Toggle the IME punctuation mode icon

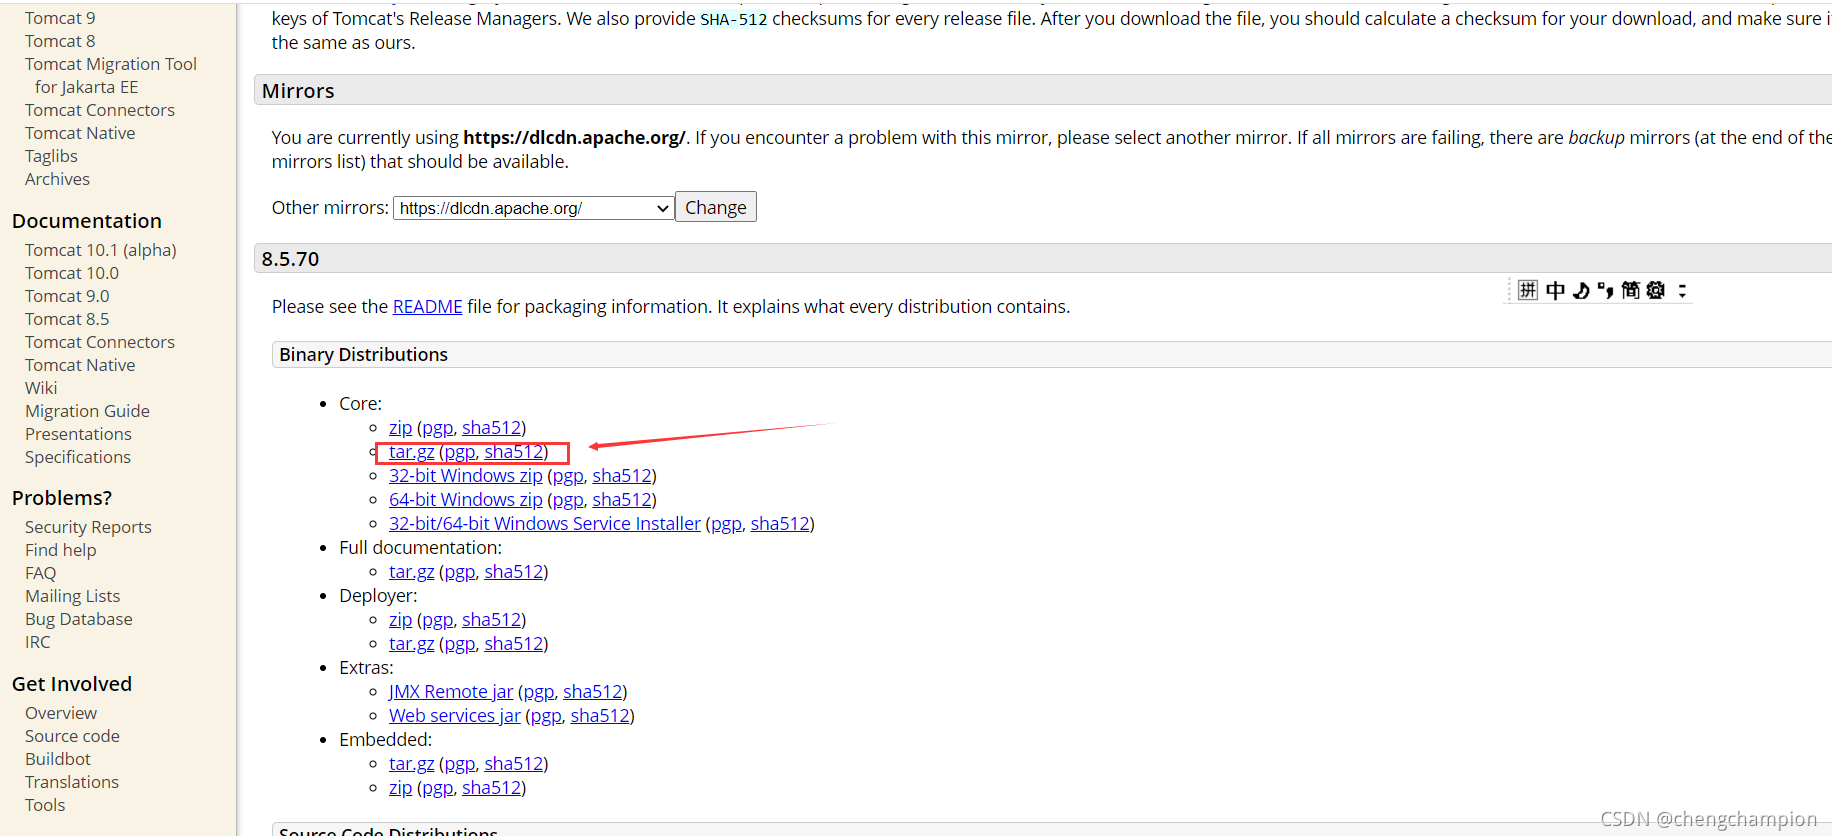(1605, 290)
